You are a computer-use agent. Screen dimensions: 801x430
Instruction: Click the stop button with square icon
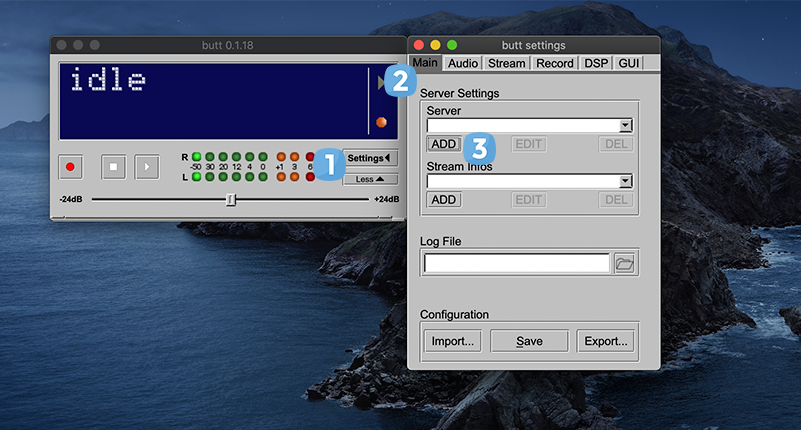113,167
